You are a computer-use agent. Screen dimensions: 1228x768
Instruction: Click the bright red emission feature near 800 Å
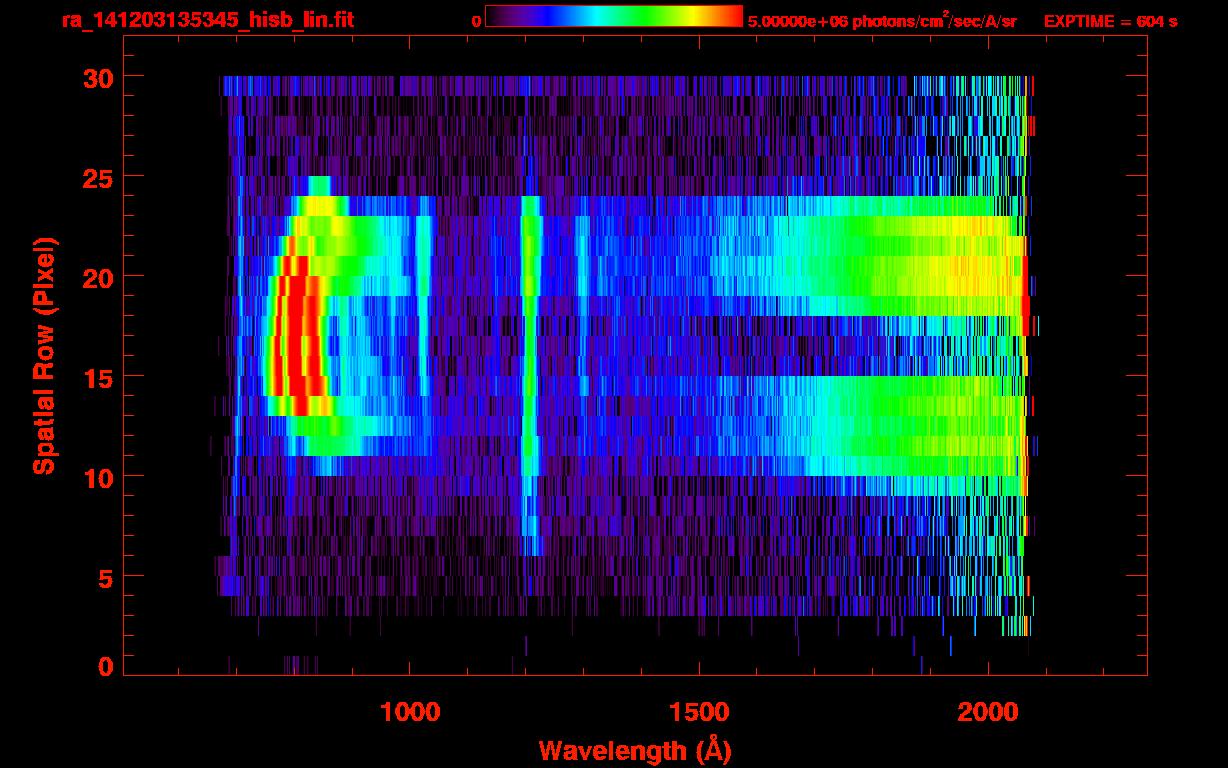click(297, 335)
